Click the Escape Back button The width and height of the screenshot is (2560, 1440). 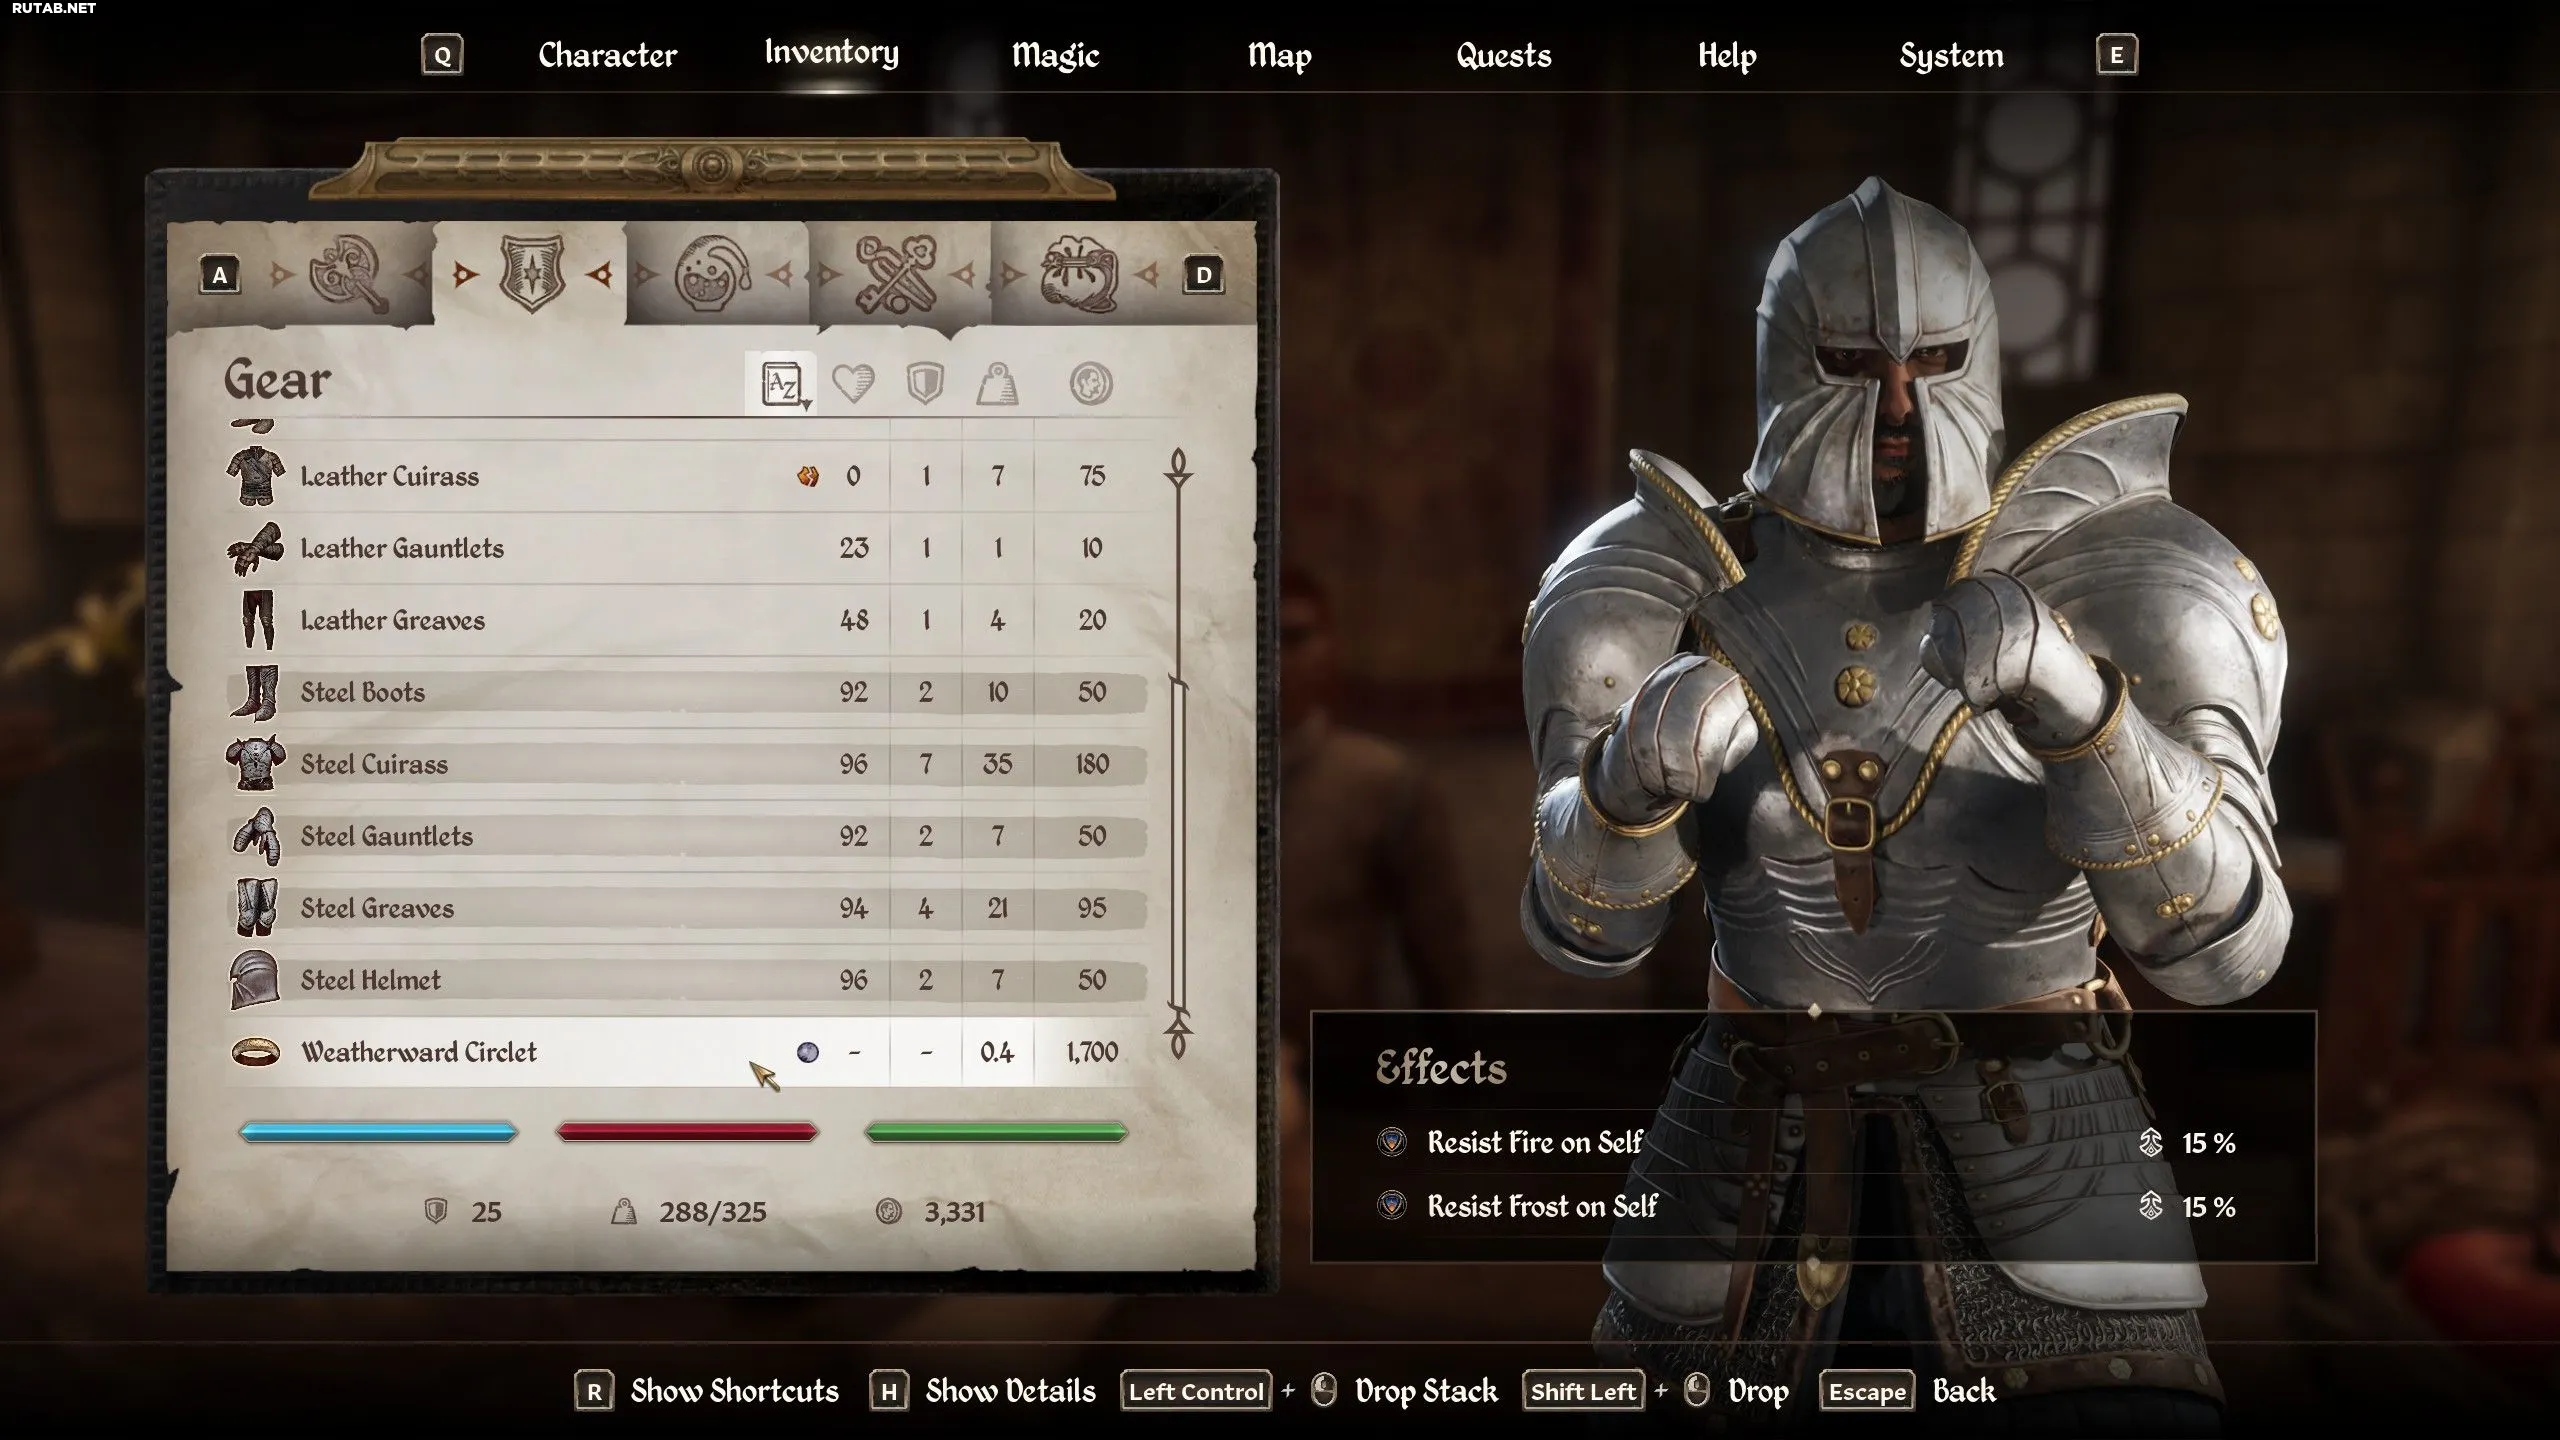[1907, 1391]
